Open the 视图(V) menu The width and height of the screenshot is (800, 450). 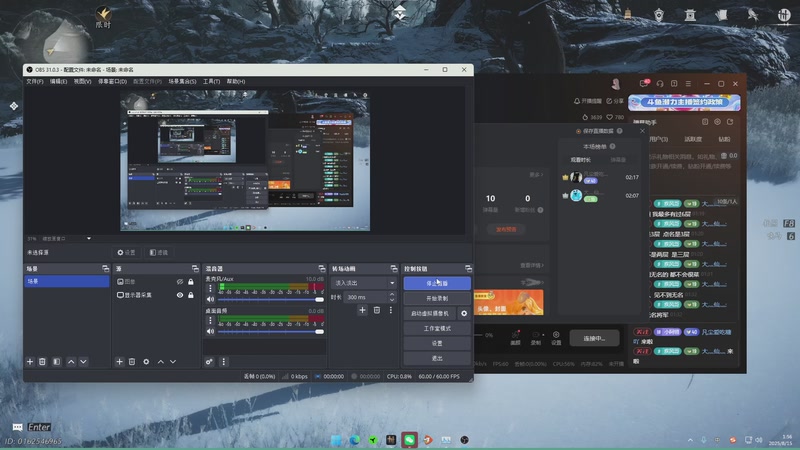click(82, 82)
